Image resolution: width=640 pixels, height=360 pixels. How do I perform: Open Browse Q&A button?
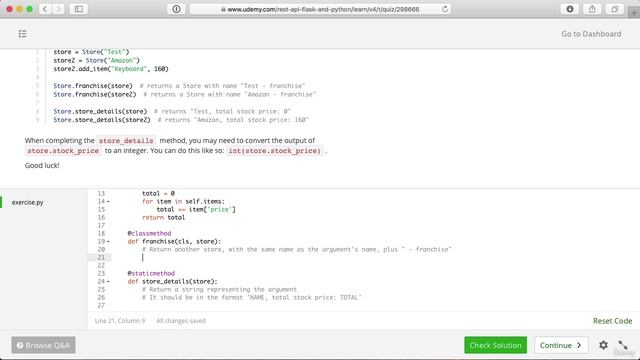tap(44, 345)
